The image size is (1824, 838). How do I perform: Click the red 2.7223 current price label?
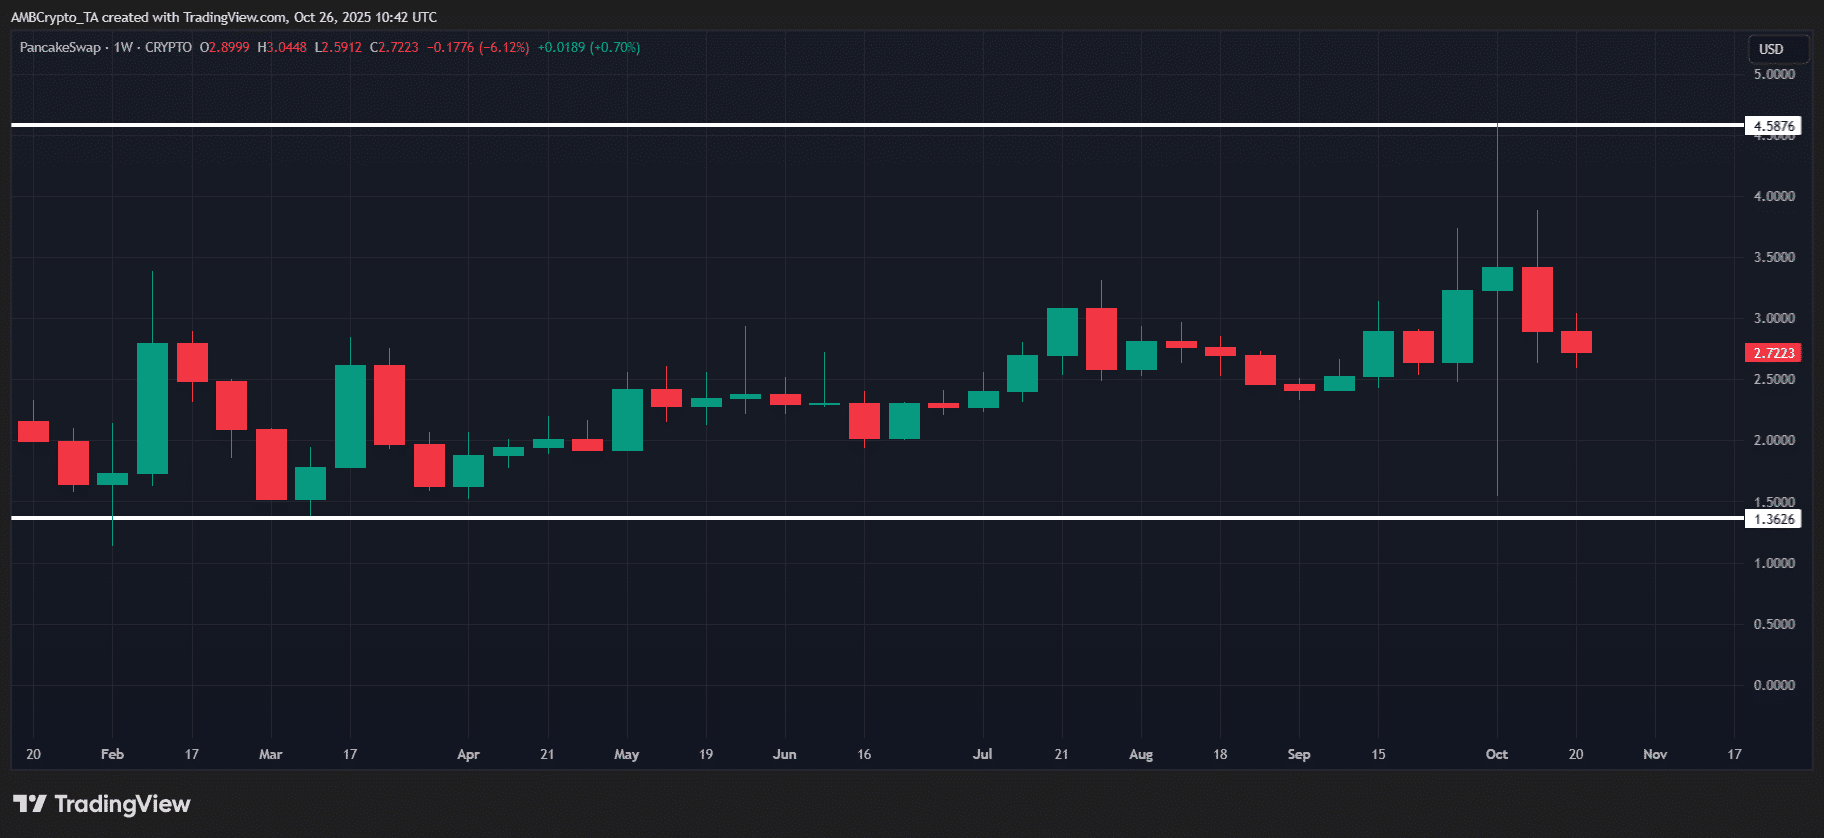(1773, 353)
